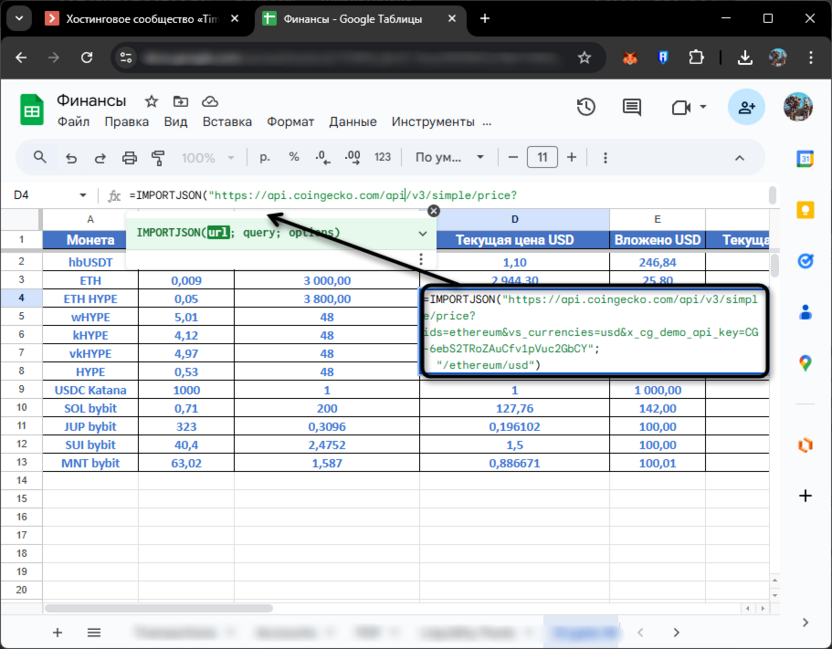Open Google Keep from the side panel
The image size is (832, 649).
[806, 212]
